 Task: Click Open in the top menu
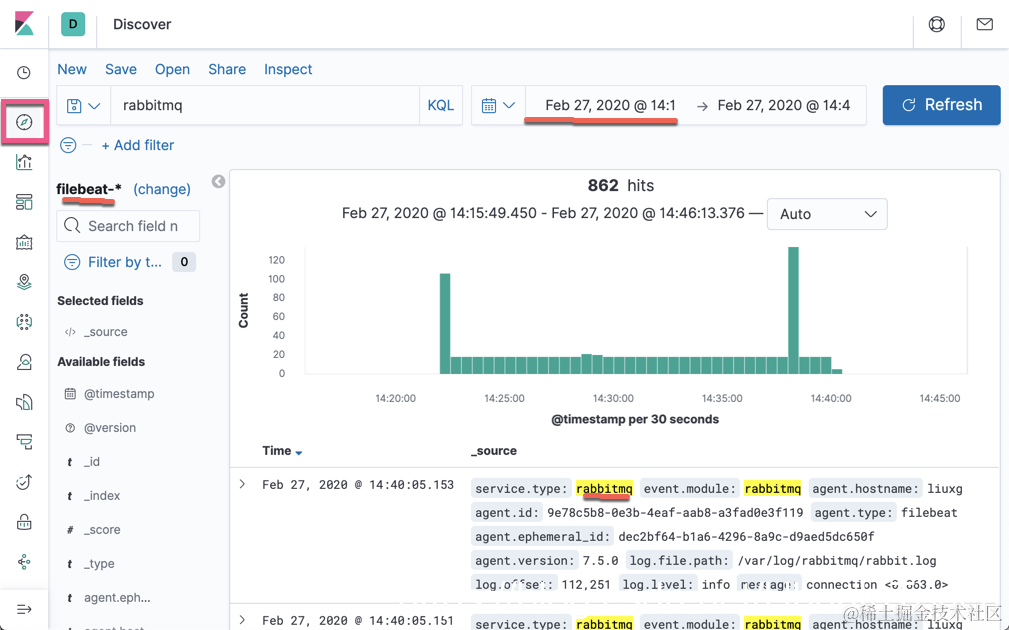[172, 69]
